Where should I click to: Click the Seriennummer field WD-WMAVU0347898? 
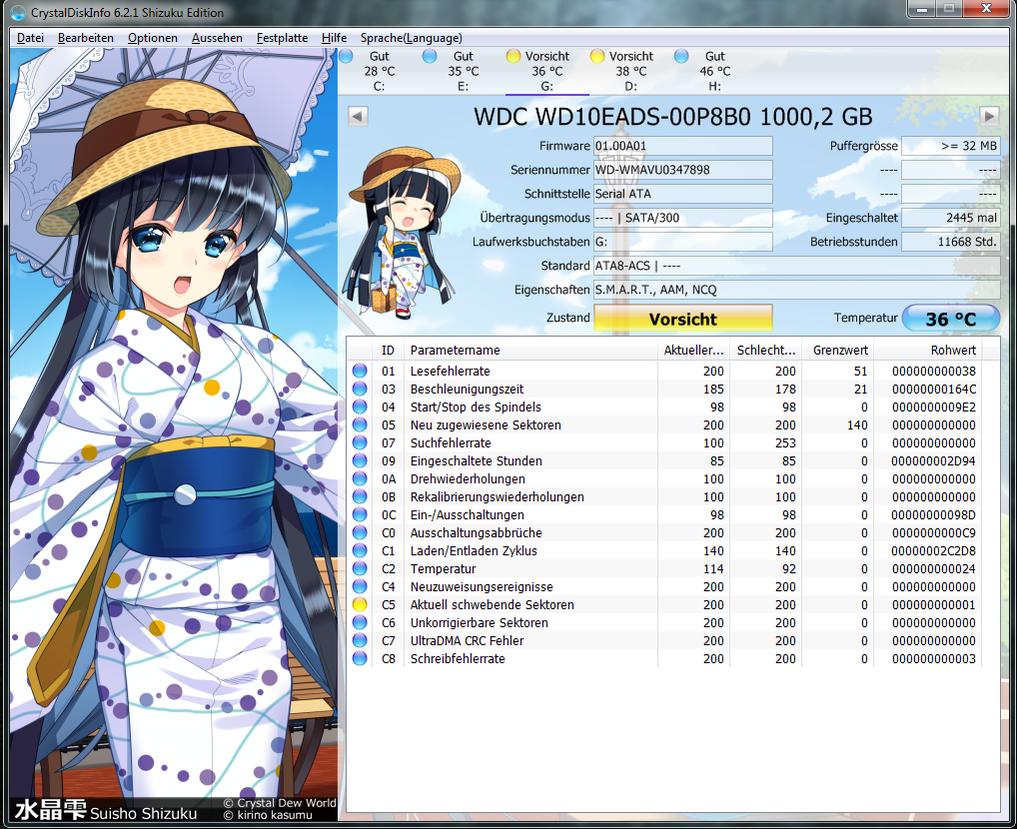(x=683, y=170)
